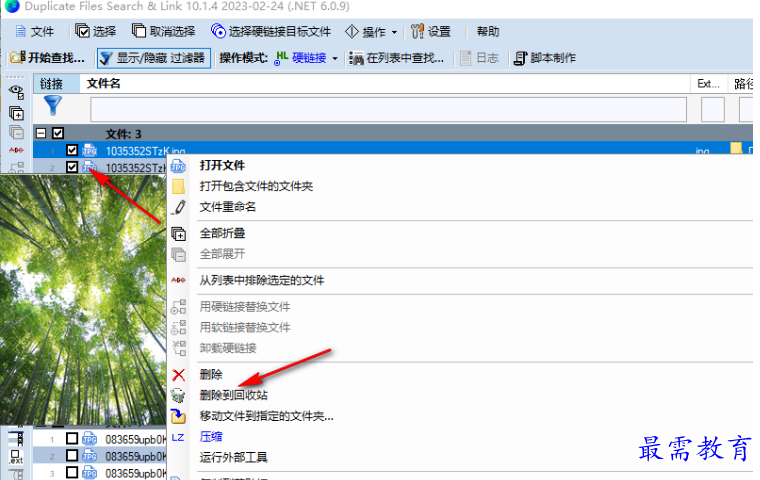This screenshot has height=480, width=760.
Task: Open the 帮助 menu
Action: (x=488, y=32)
